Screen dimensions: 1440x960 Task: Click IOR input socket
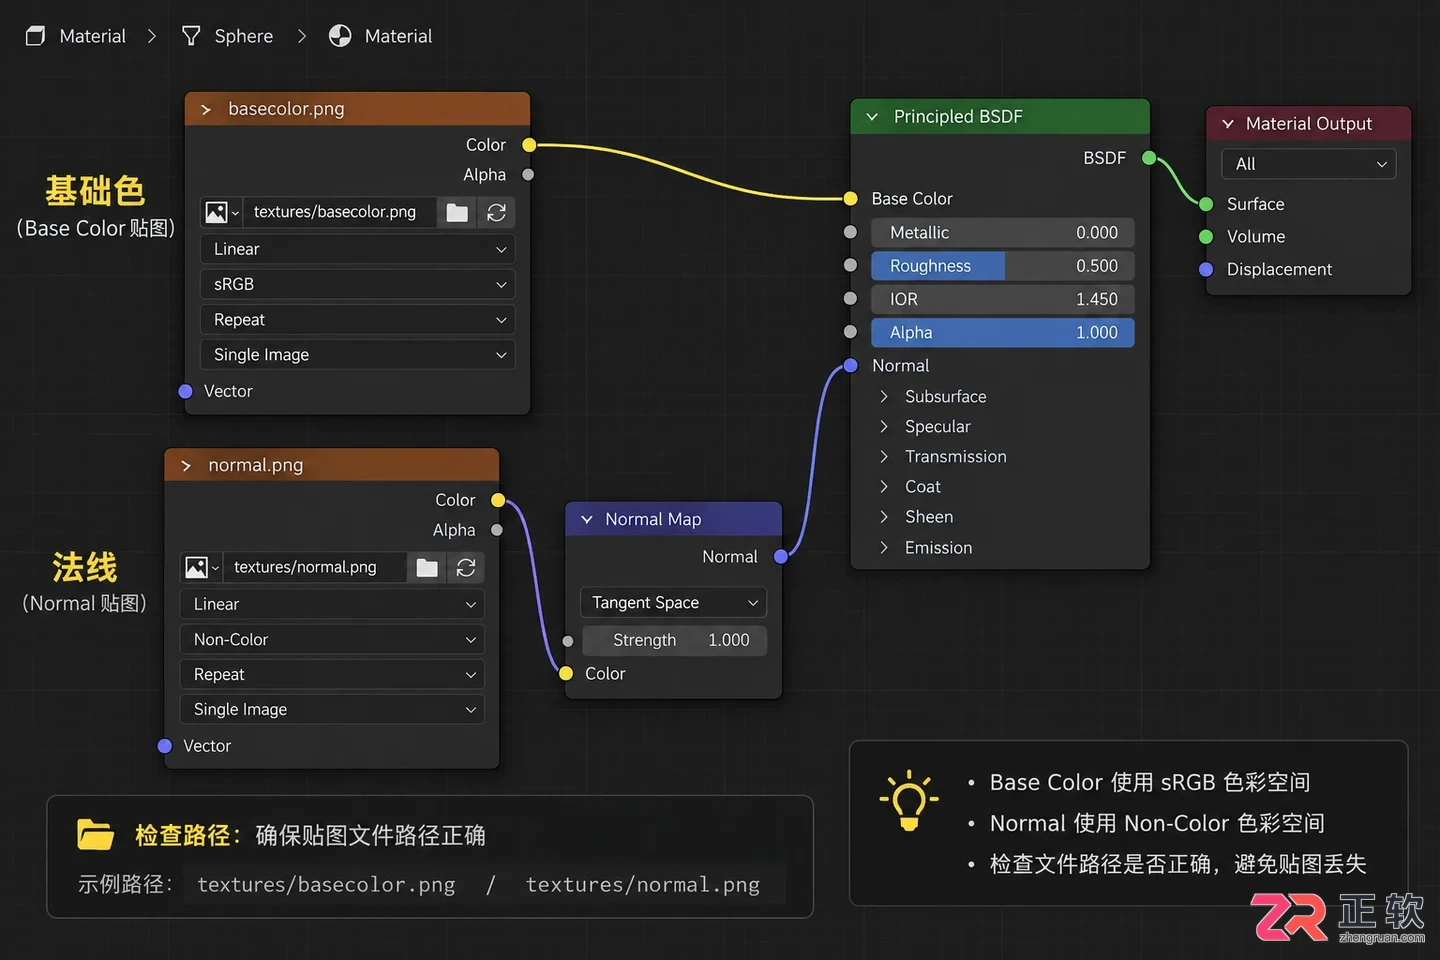pos(850,299)
